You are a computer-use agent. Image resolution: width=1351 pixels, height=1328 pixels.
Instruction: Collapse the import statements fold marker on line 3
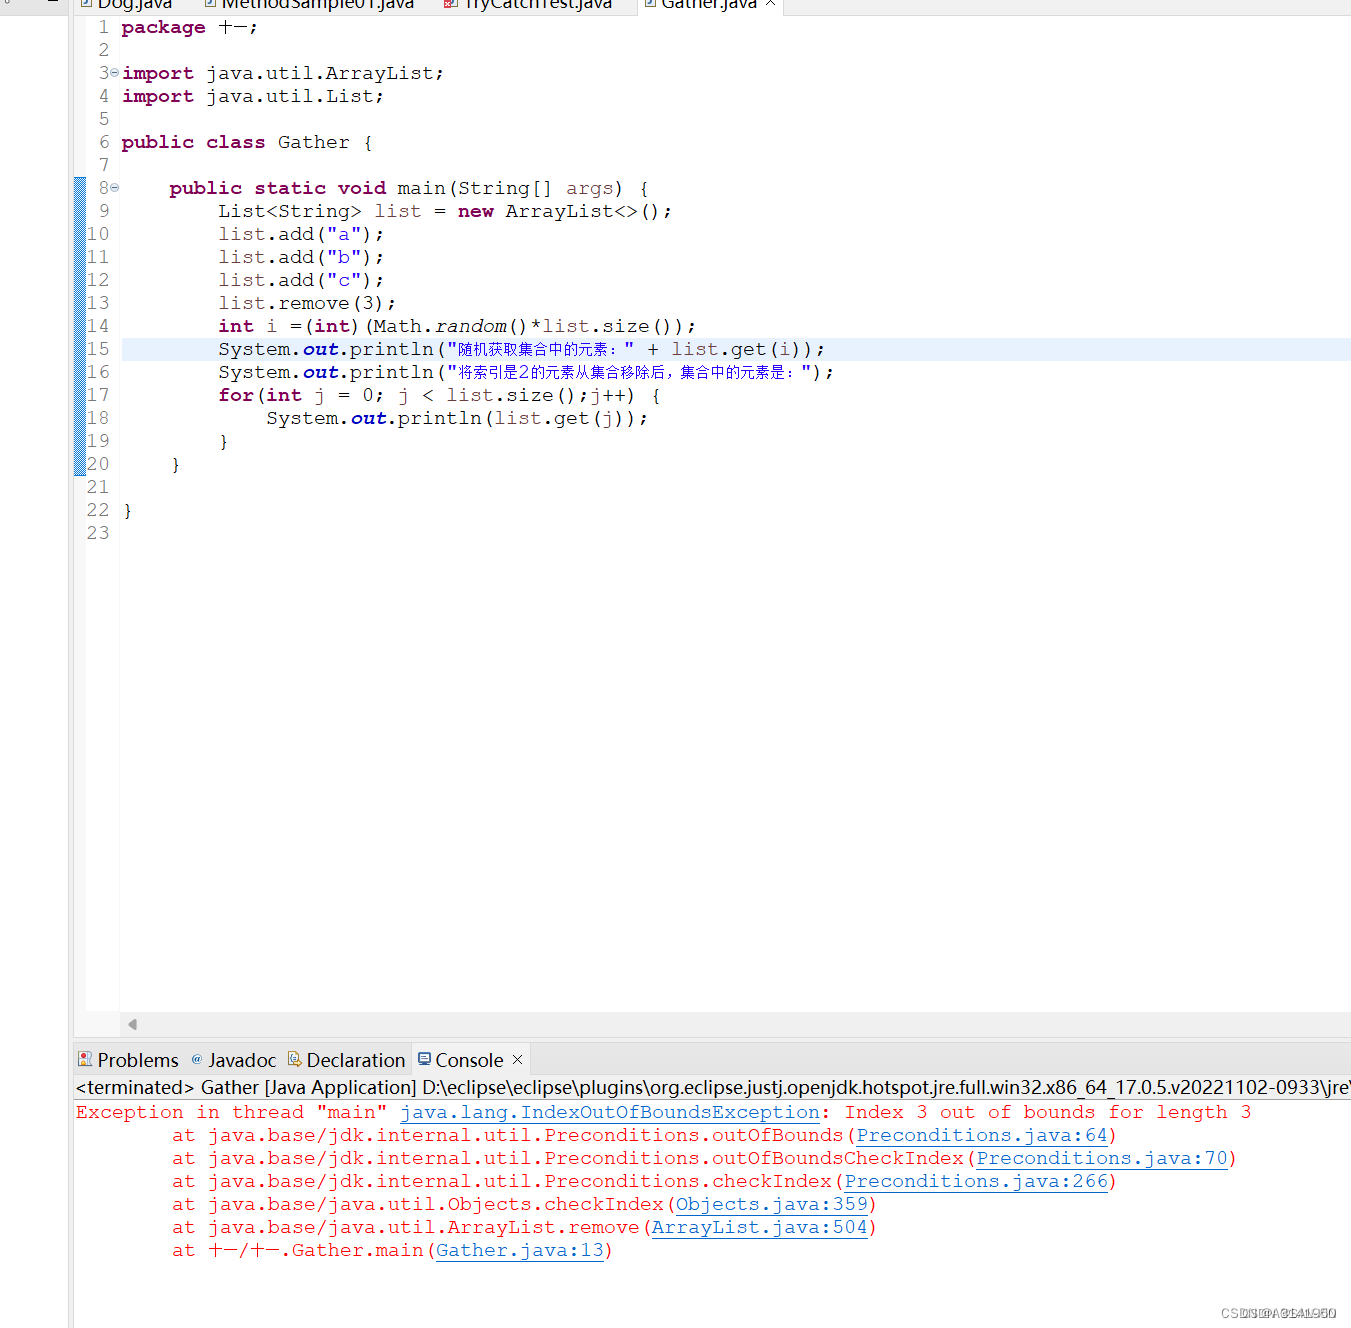click(113, 72)
